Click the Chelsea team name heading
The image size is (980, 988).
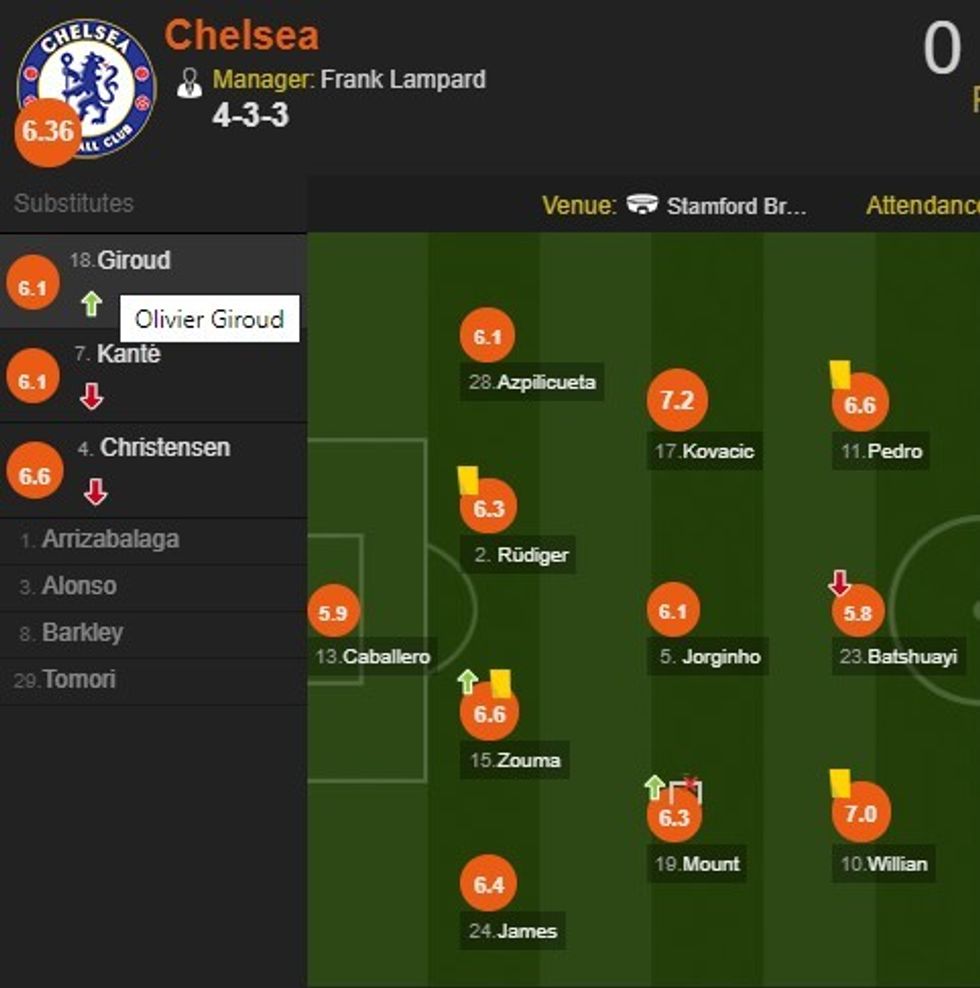point(241,36)
